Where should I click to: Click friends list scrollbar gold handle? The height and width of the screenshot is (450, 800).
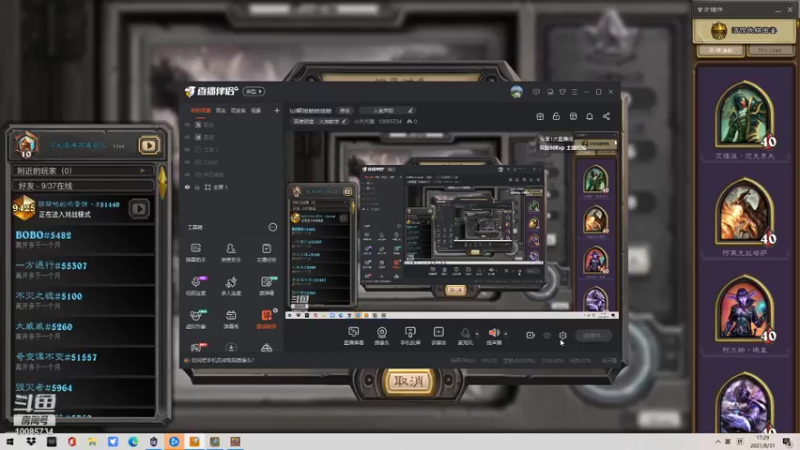tap(163, 182)
